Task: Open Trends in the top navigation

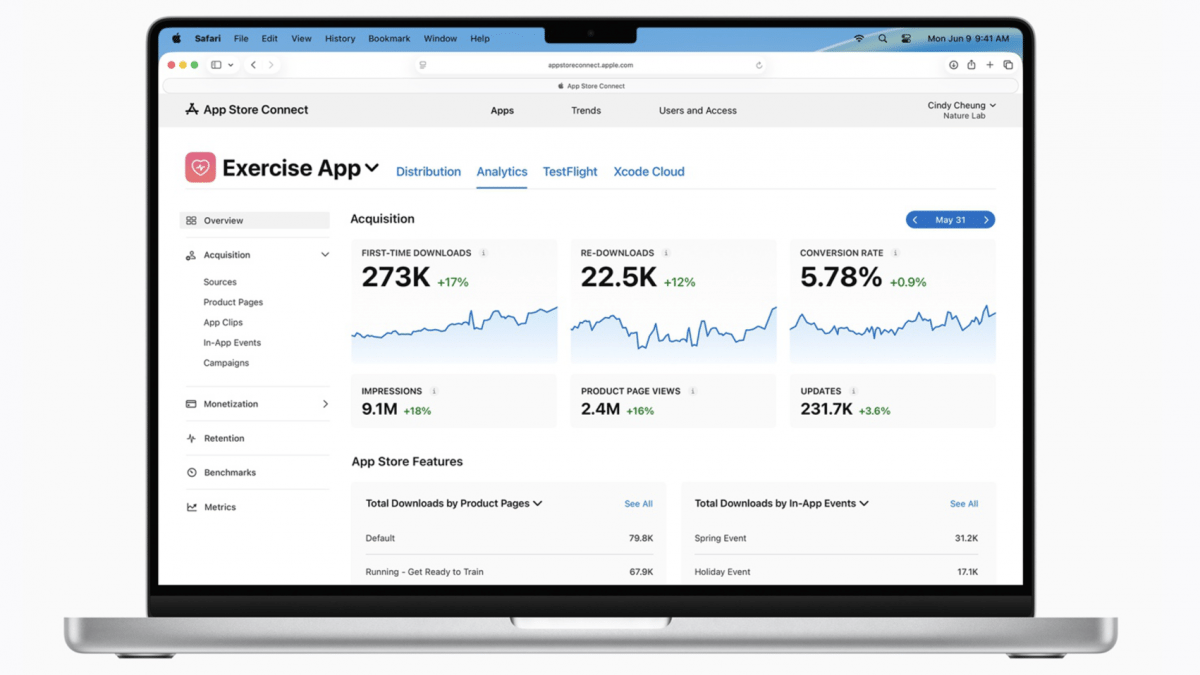Action: (x=586, y=111)
